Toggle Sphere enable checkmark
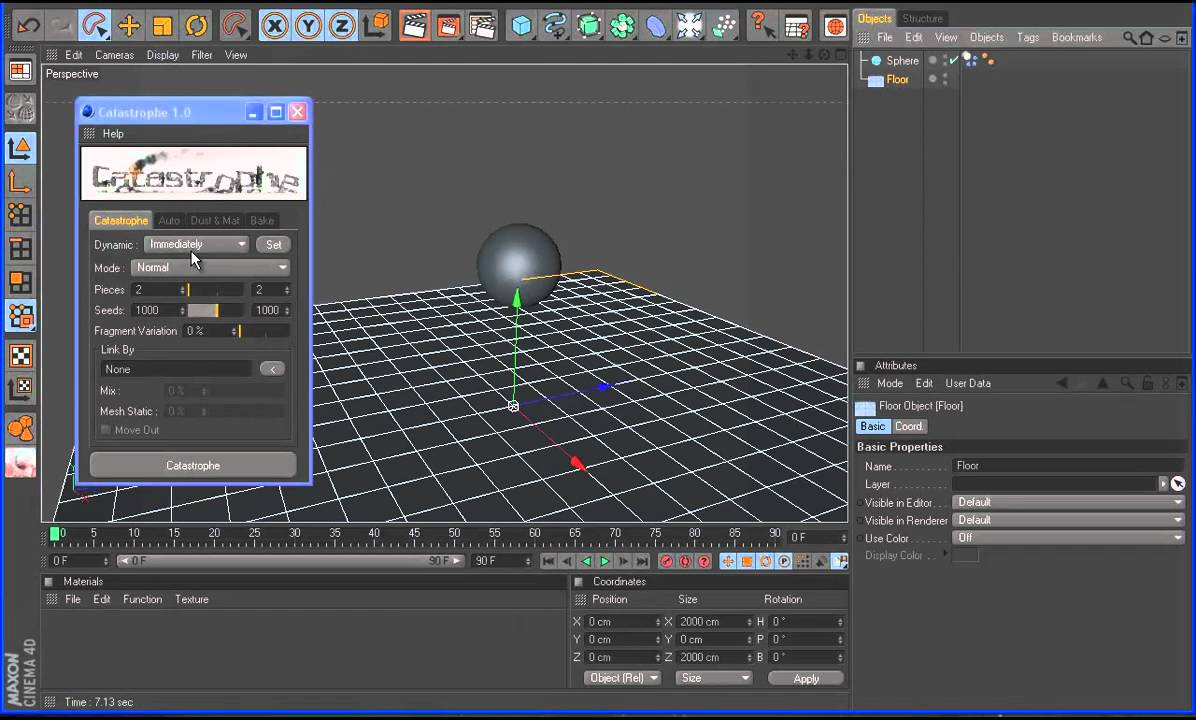 (953, 59)
